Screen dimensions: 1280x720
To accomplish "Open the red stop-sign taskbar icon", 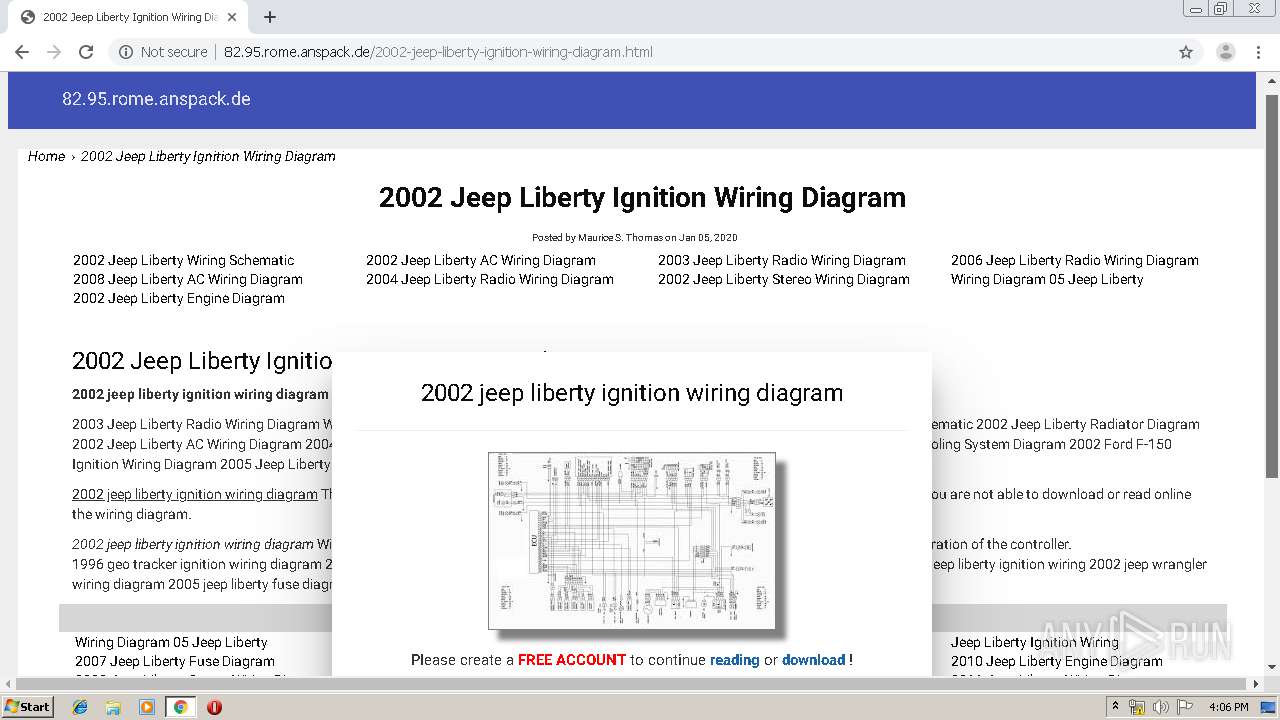I will click(214, 706).
